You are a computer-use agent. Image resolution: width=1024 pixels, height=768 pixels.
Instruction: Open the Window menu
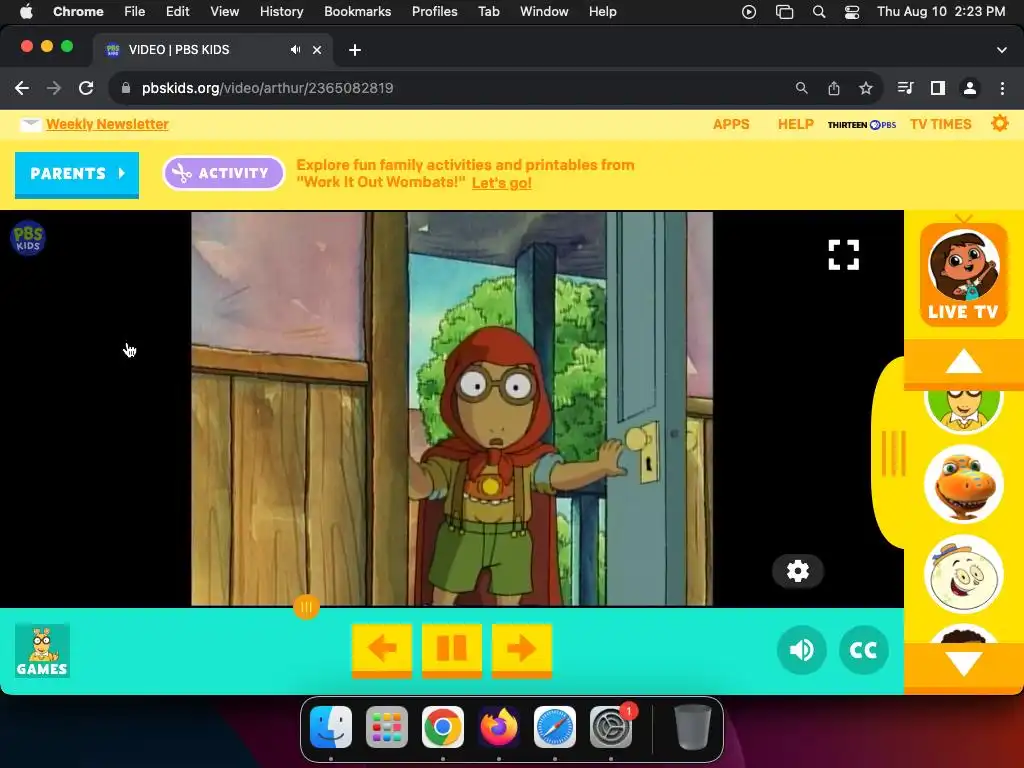click(543, 11)
